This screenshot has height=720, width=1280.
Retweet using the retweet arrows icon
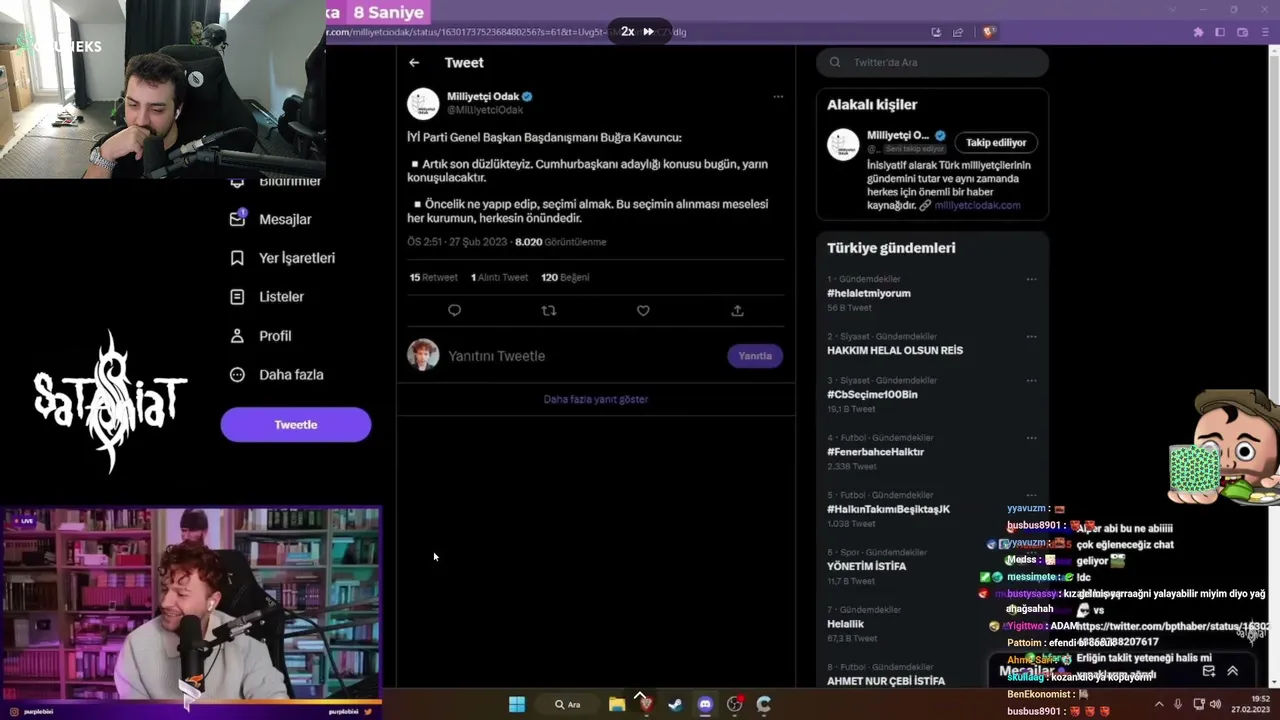(548, 311)
